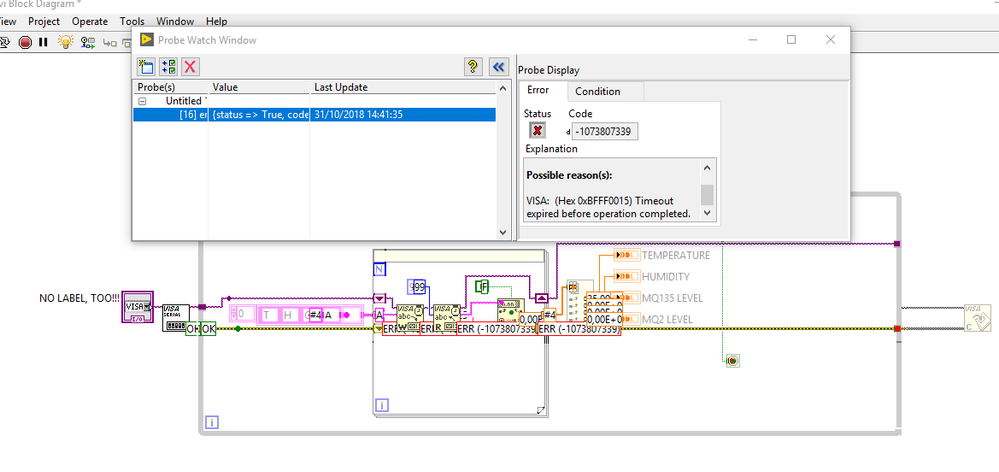Switch to the Condition tab
Screen dimensions: 999x472
click(597, 91)
